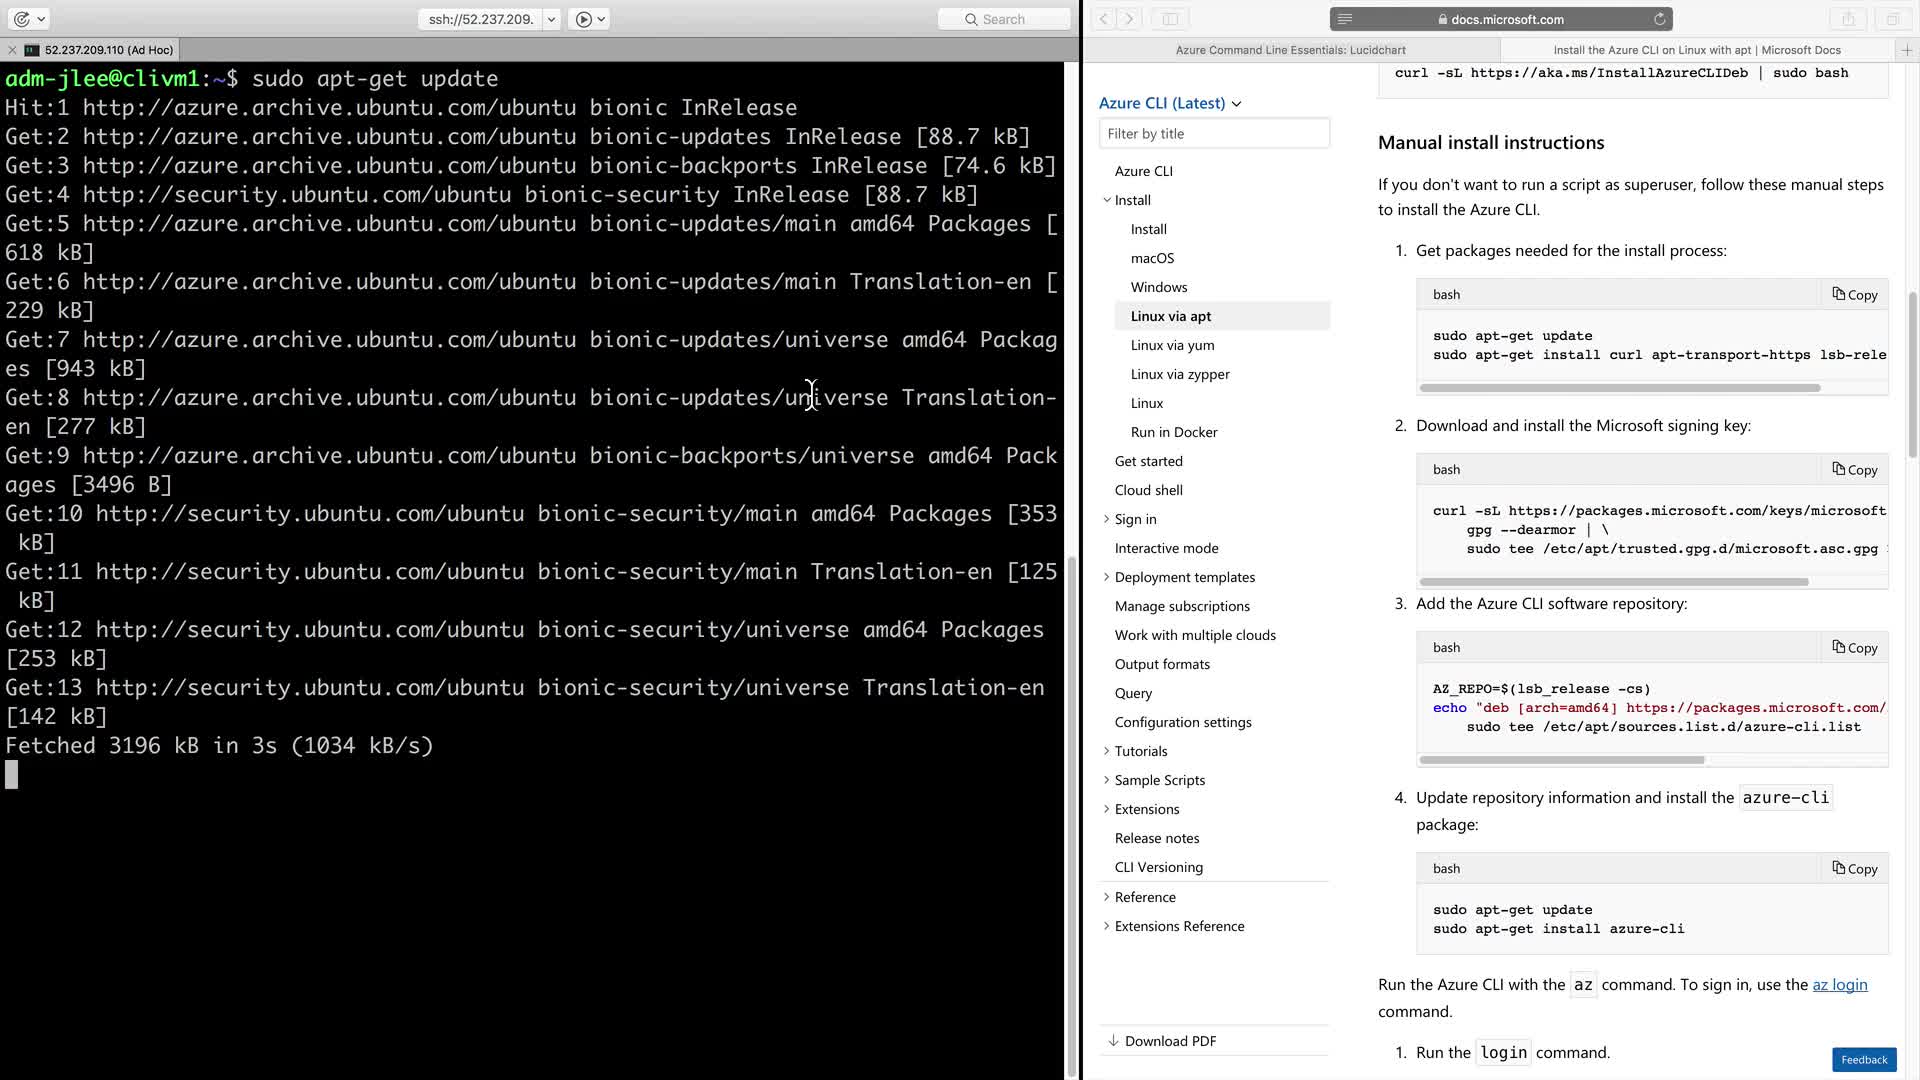
Task: Click the Safari forward navigation arrow
Action: 1130,19
